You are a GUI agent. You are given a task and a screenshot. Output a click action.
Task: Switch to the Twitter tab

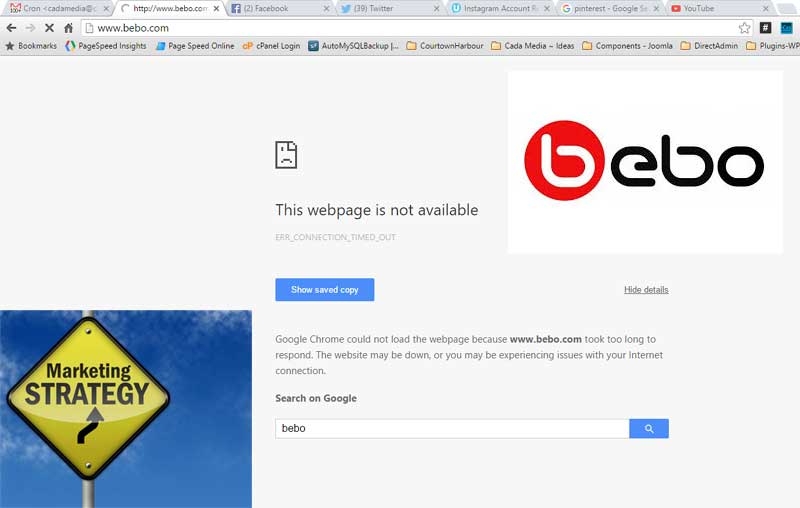pos(380,8)
